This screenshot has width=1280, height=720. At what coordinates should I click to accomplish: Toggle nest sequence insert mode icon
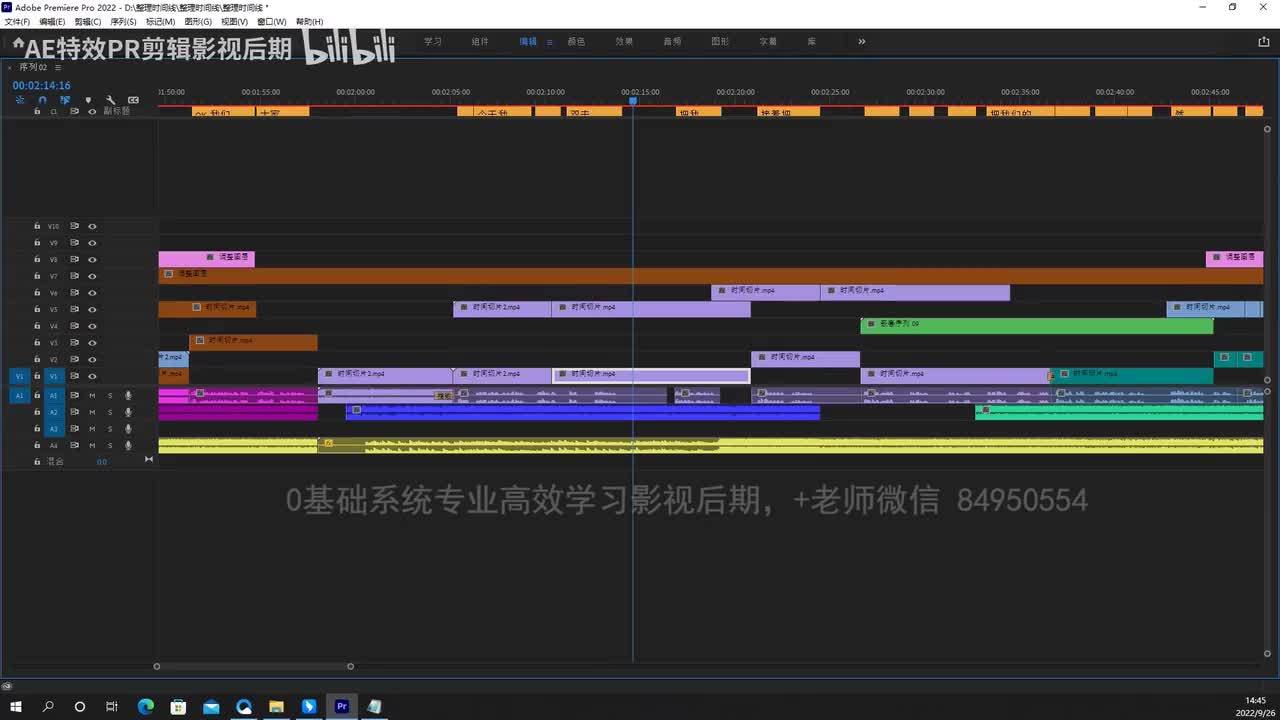[x=20, y=100]
